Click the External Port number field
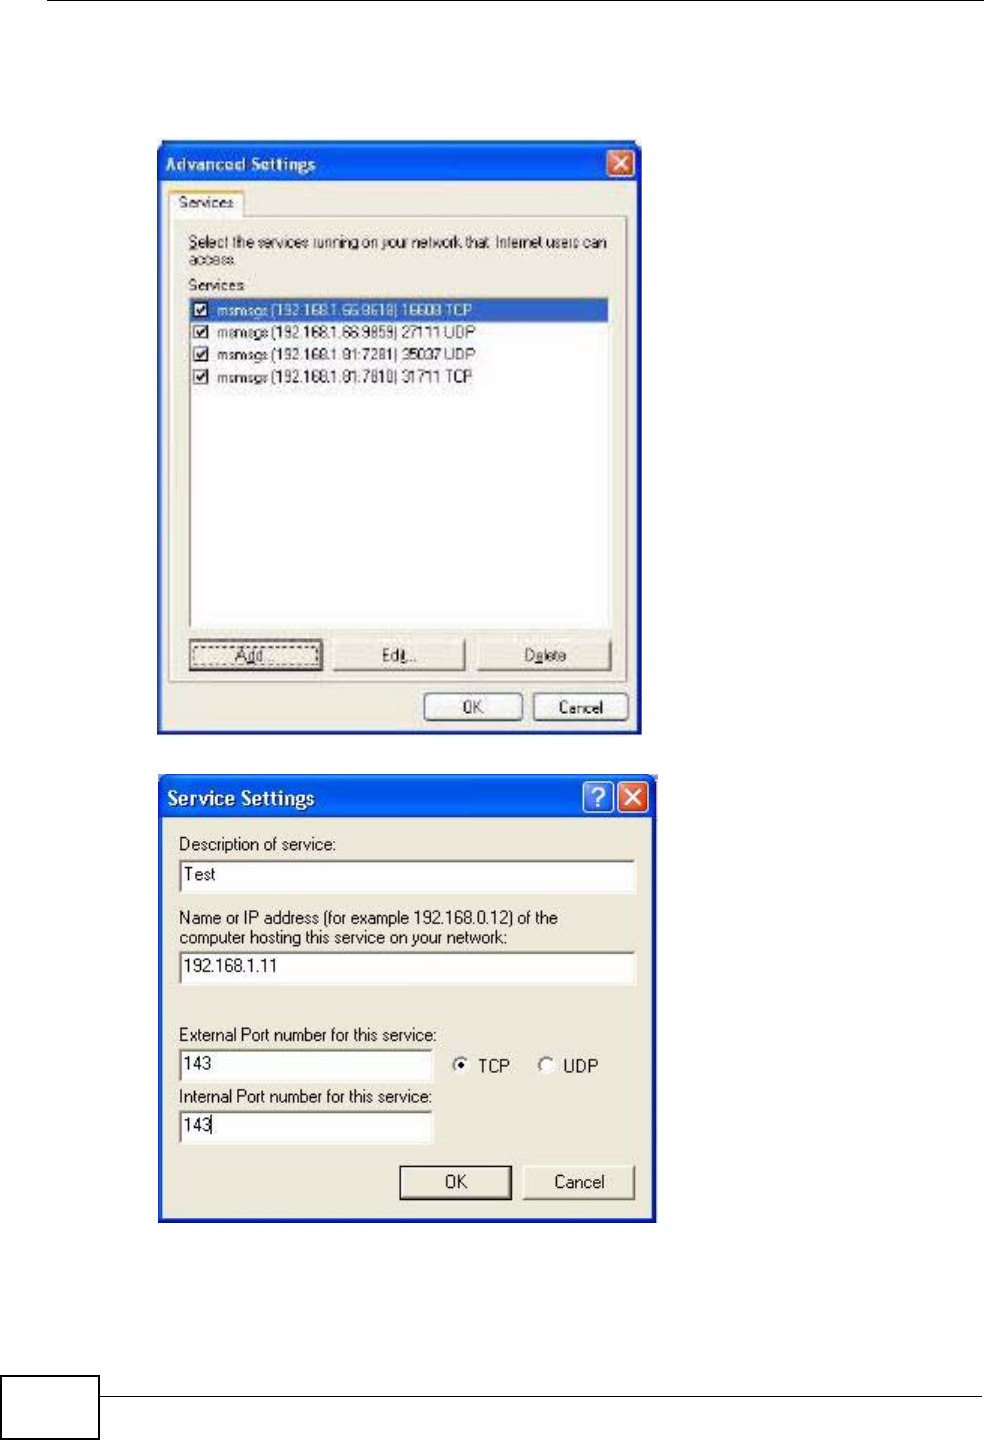This screenshot has height=1440, width=984. (x=306, y=1065)
